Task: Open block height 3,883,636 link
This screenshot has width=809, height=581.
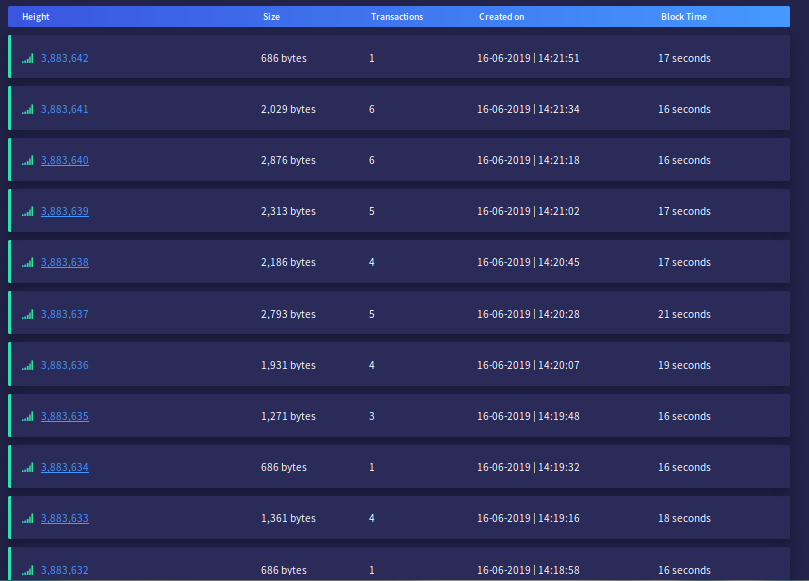Action: 65,365
